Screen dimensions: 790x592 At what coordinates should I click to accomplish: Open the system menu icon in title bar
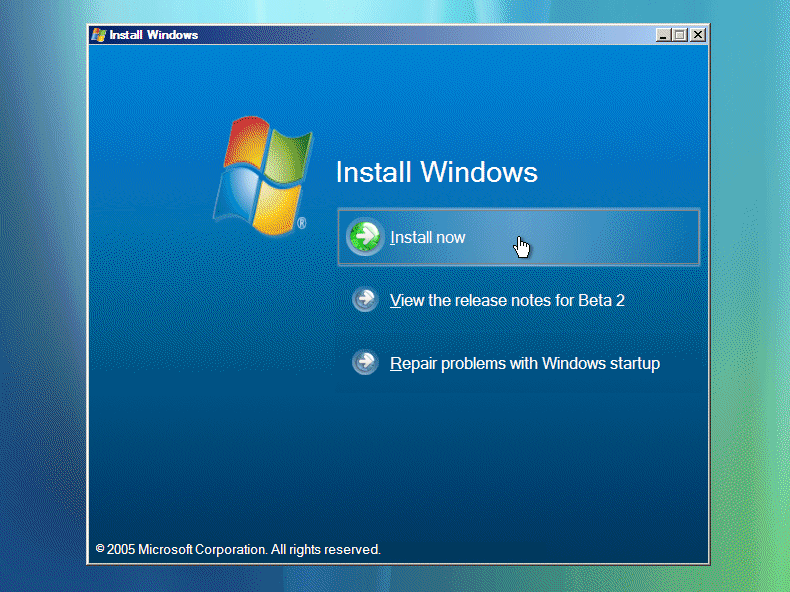[x=98, y=34]
